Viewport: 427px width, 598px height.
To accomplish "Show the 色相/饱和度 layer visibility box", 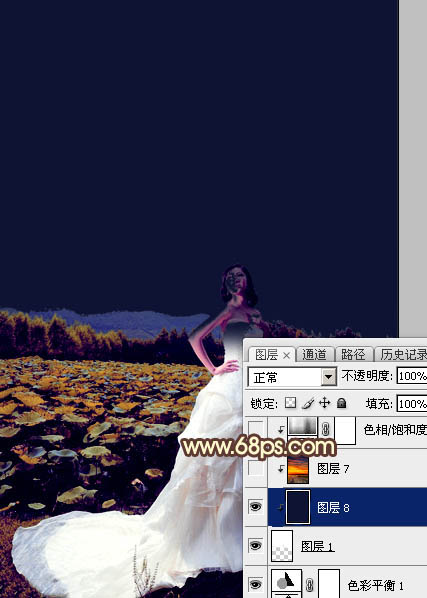I will 255,429.
